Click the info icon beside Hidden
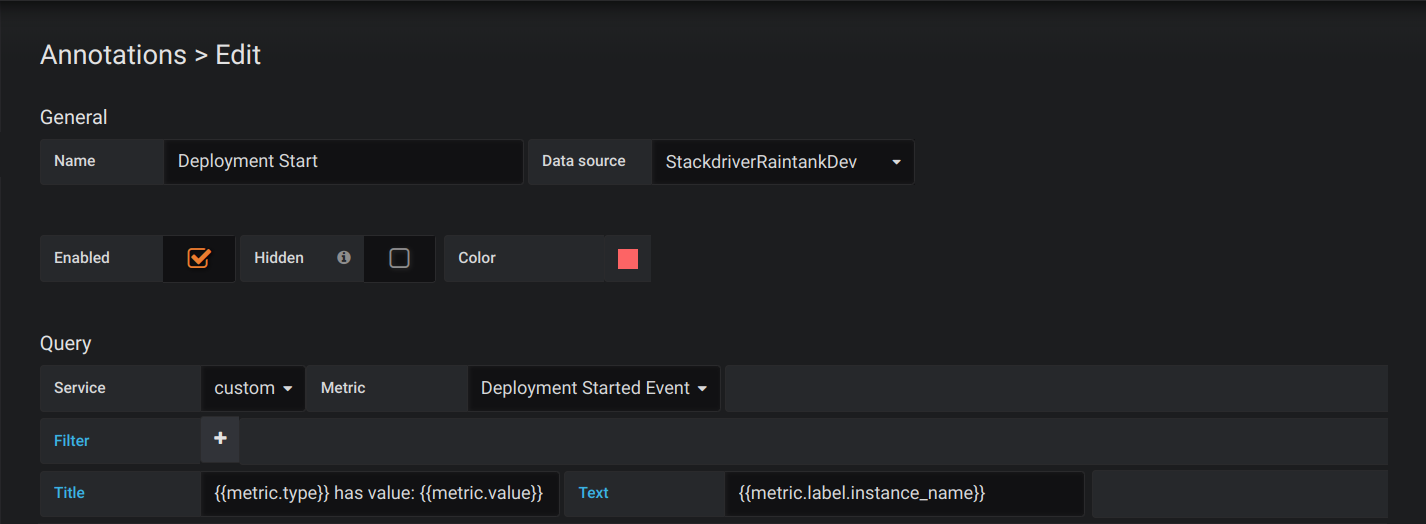This screenshot has width=1426, height=524. pos(344,258)
